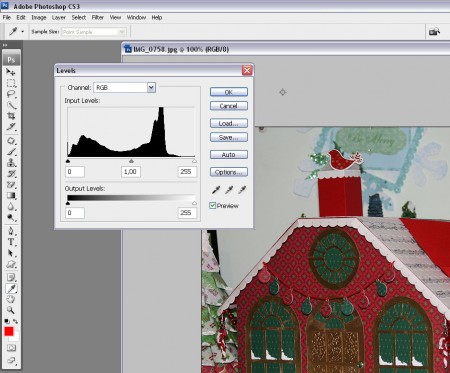Select the Lasso tool

click(11, 94)
